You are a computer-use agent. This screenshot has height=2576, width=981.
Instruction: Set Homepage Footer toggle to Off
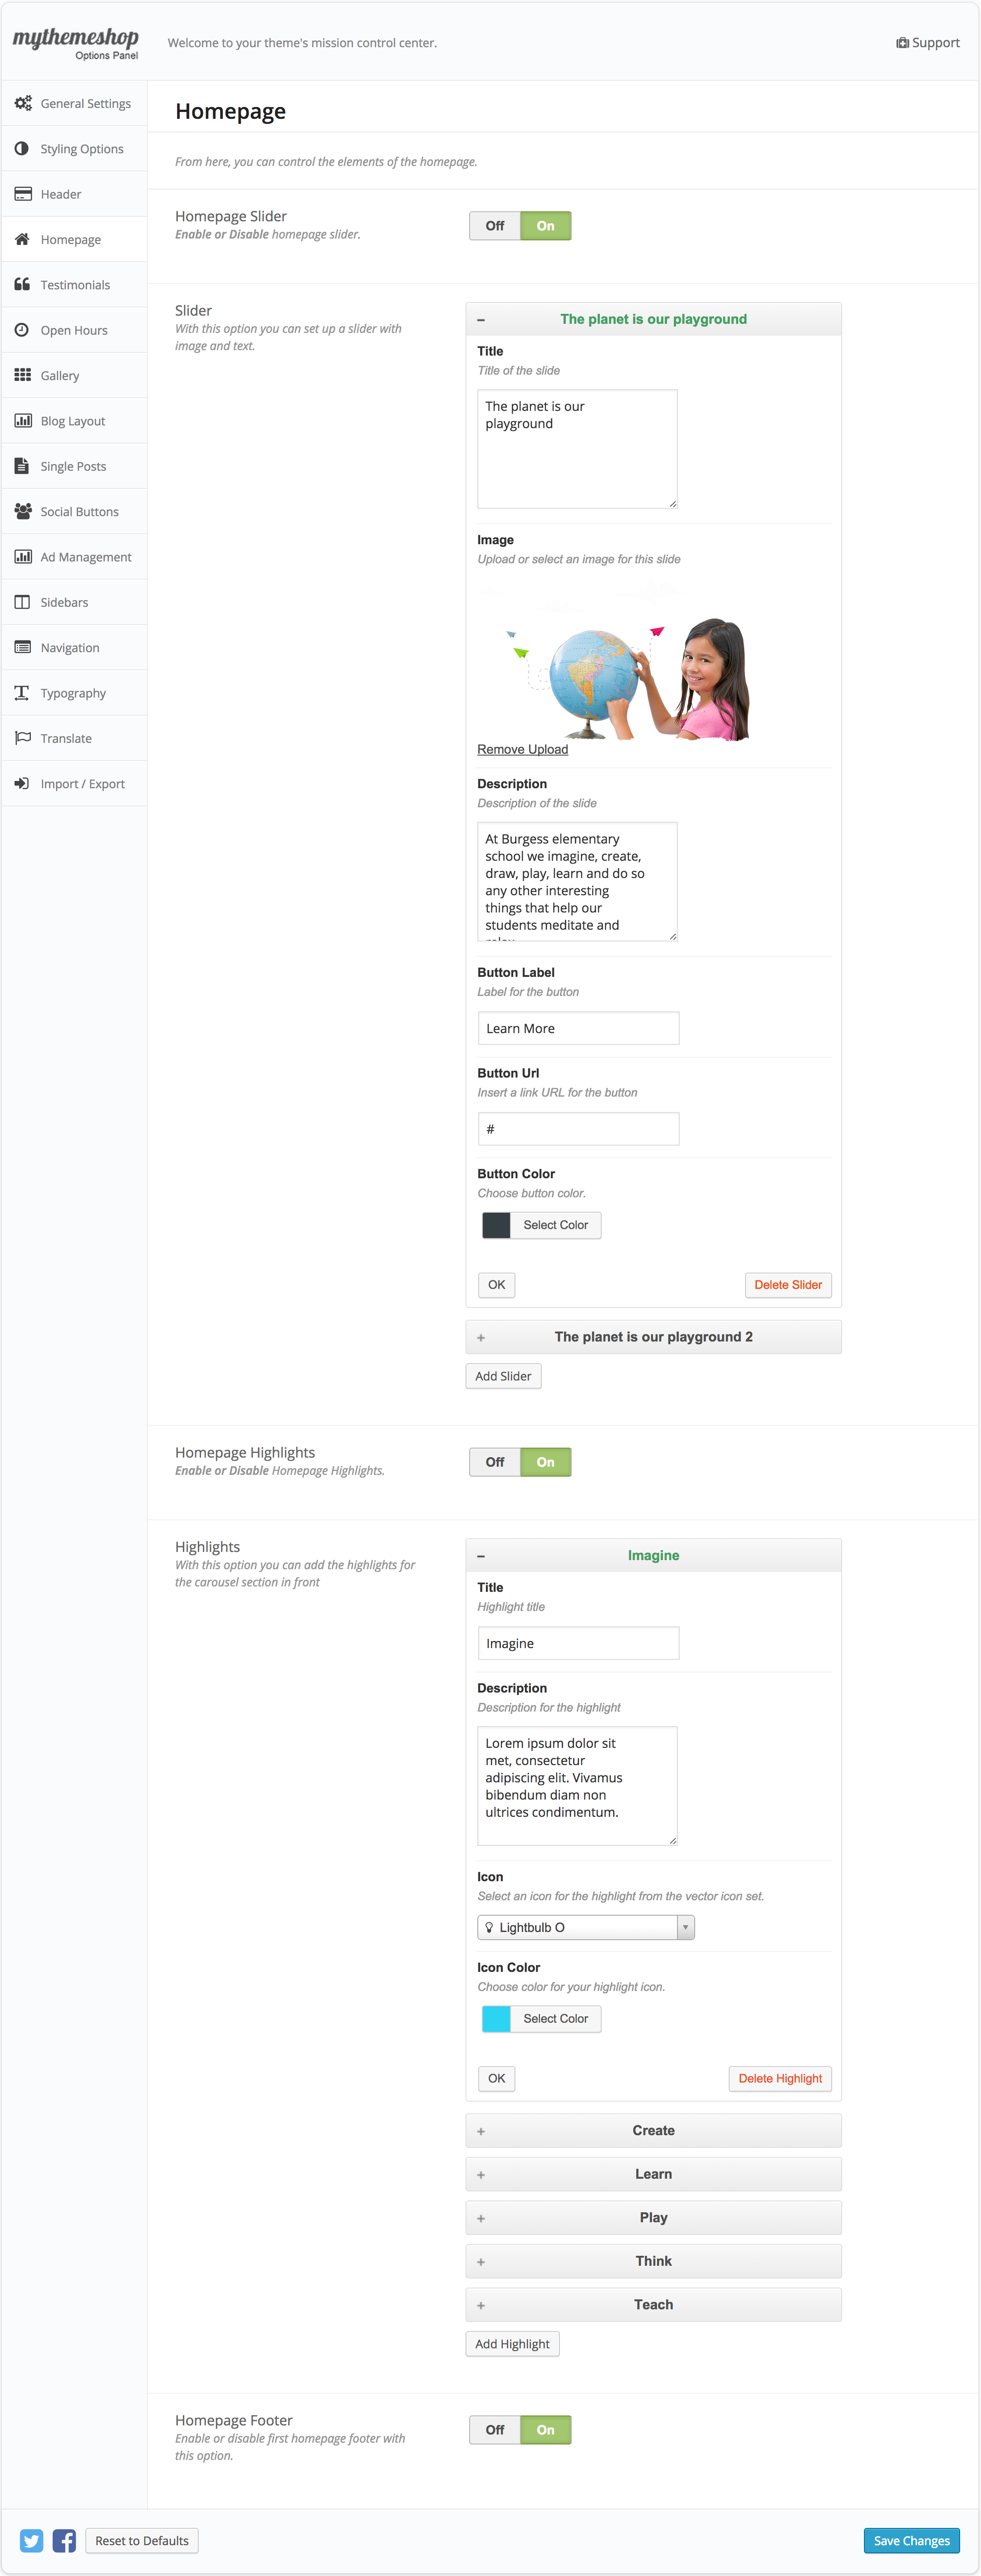click(495, 2429)
